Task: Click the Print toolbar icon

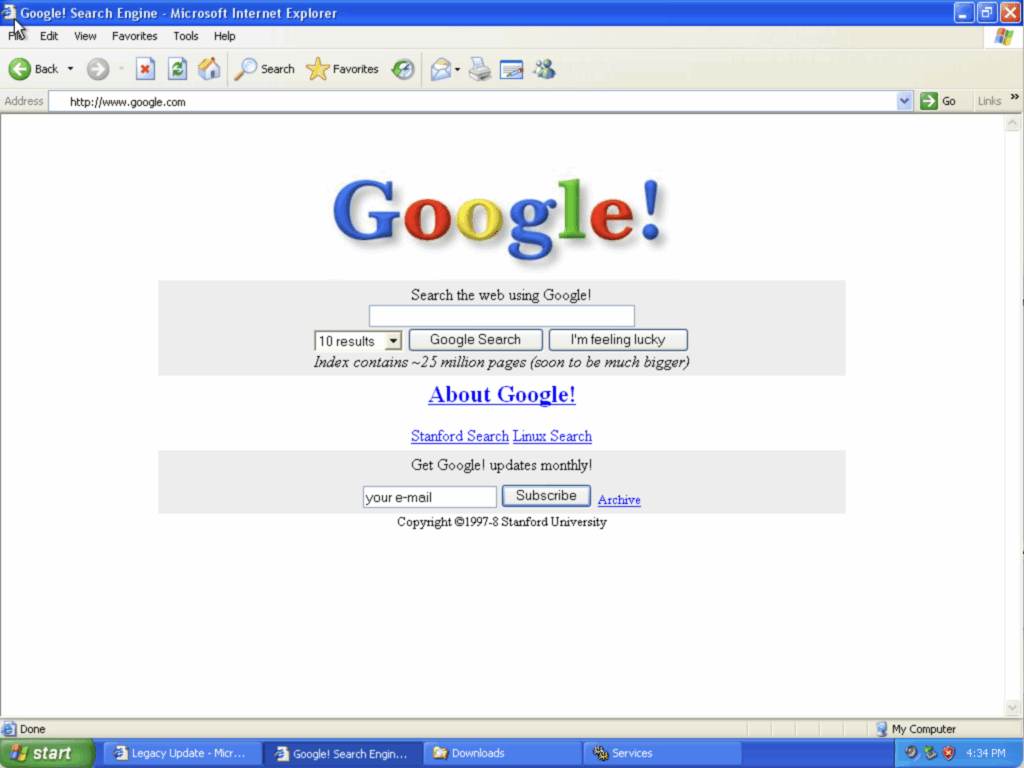Action: click(x=480, y=69)
